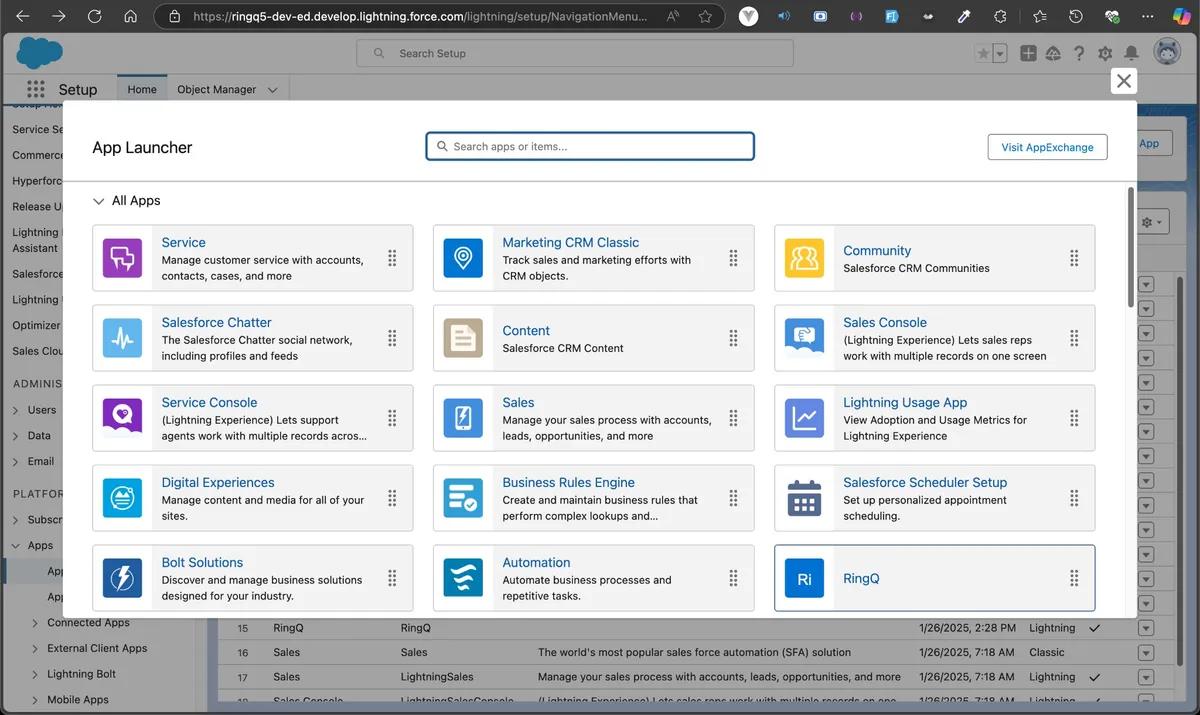
Task: Open the Marketing CRM Classic app icon
Action: coord(463,258)
